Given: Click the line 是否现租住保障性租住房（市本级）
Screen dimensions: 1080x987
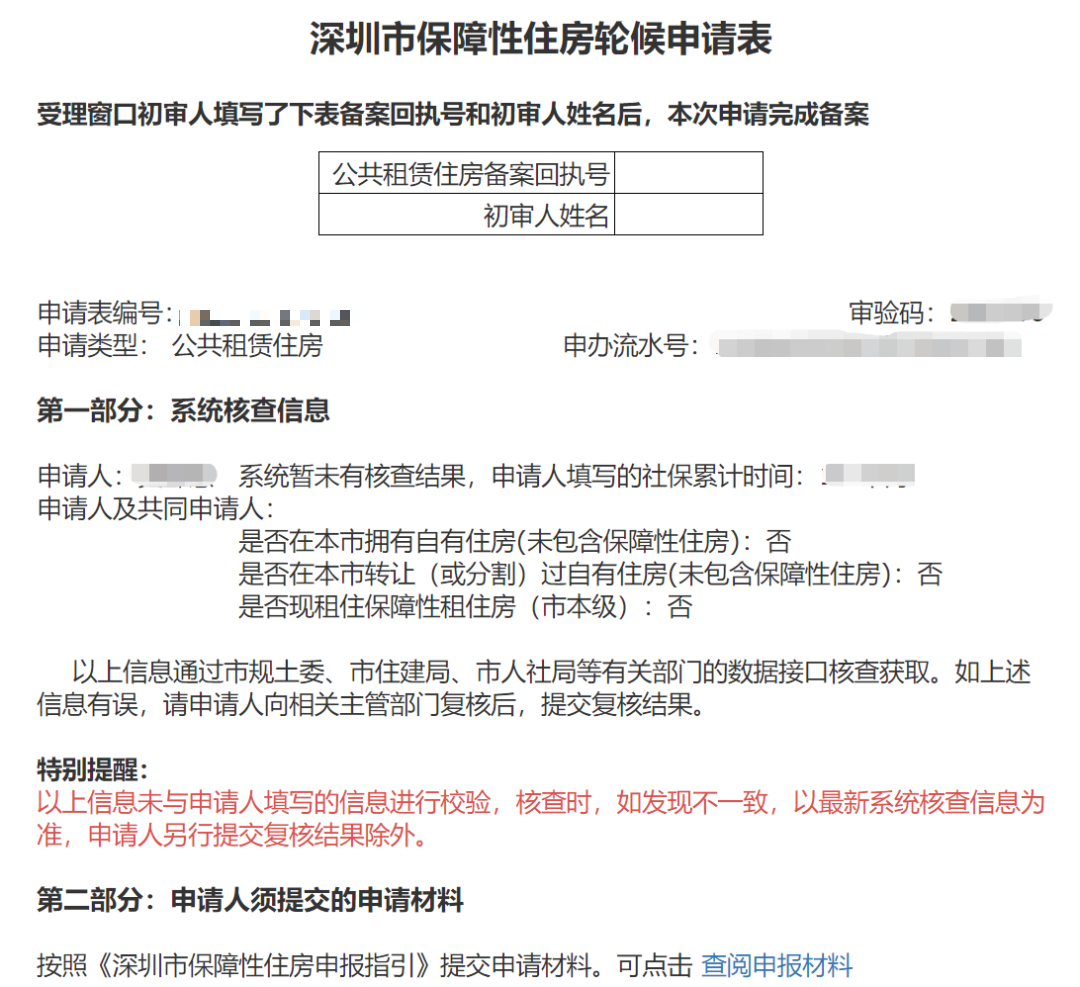Looking at the screenshot, I should (465, 607).
